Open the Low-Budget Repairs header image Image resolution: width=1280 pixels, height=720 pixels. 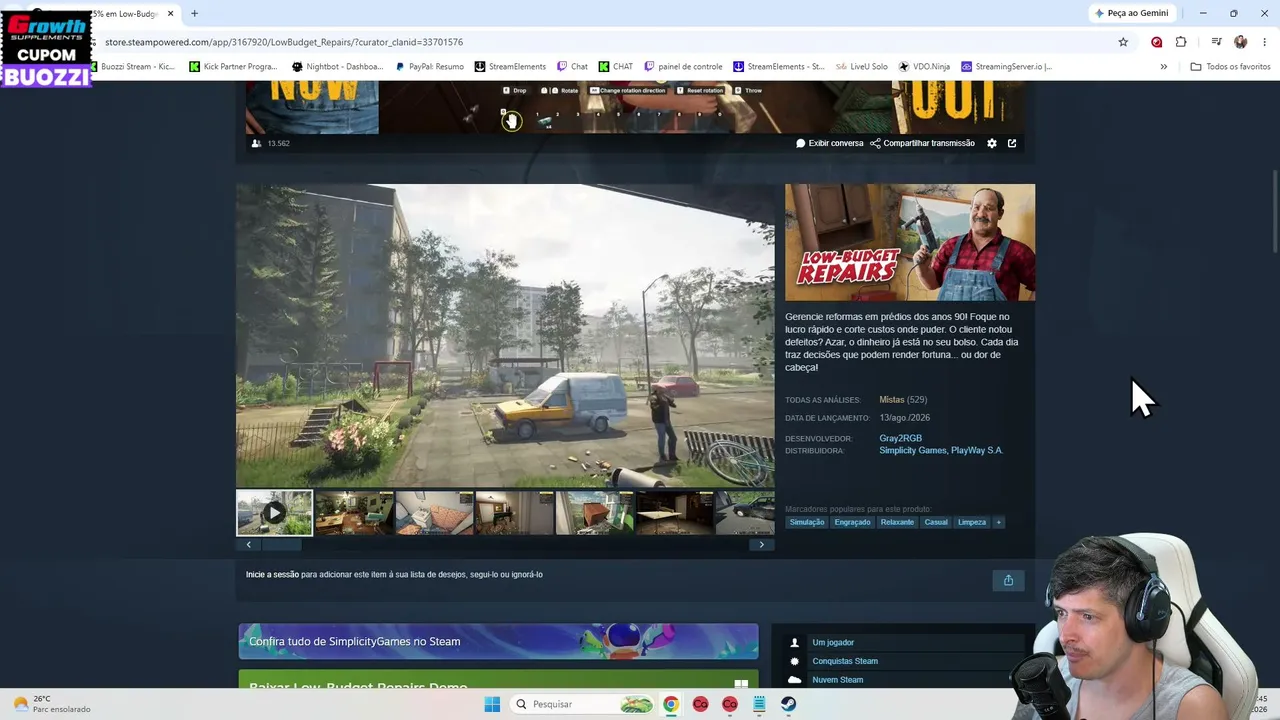[910, 242]
